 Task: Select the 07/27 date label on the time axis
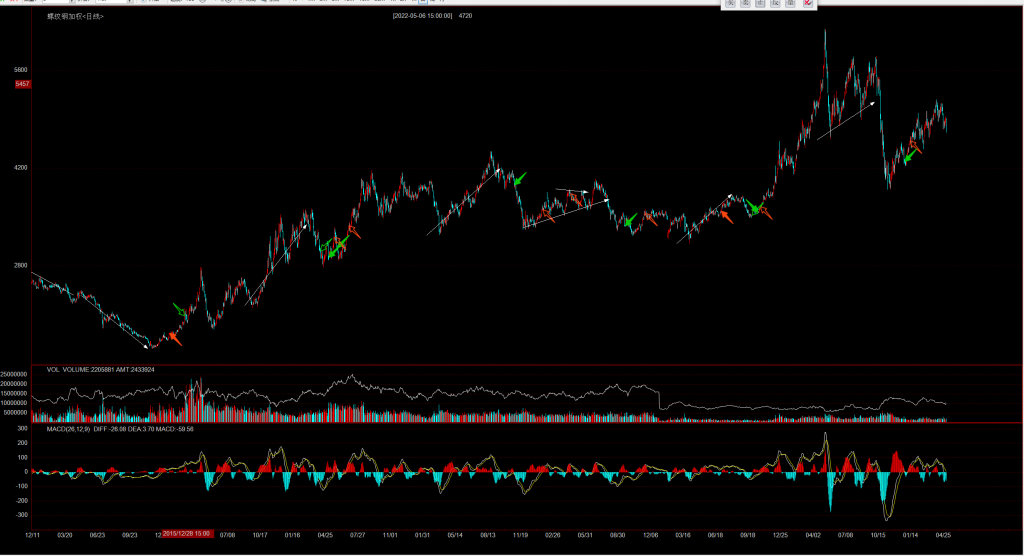357,535
